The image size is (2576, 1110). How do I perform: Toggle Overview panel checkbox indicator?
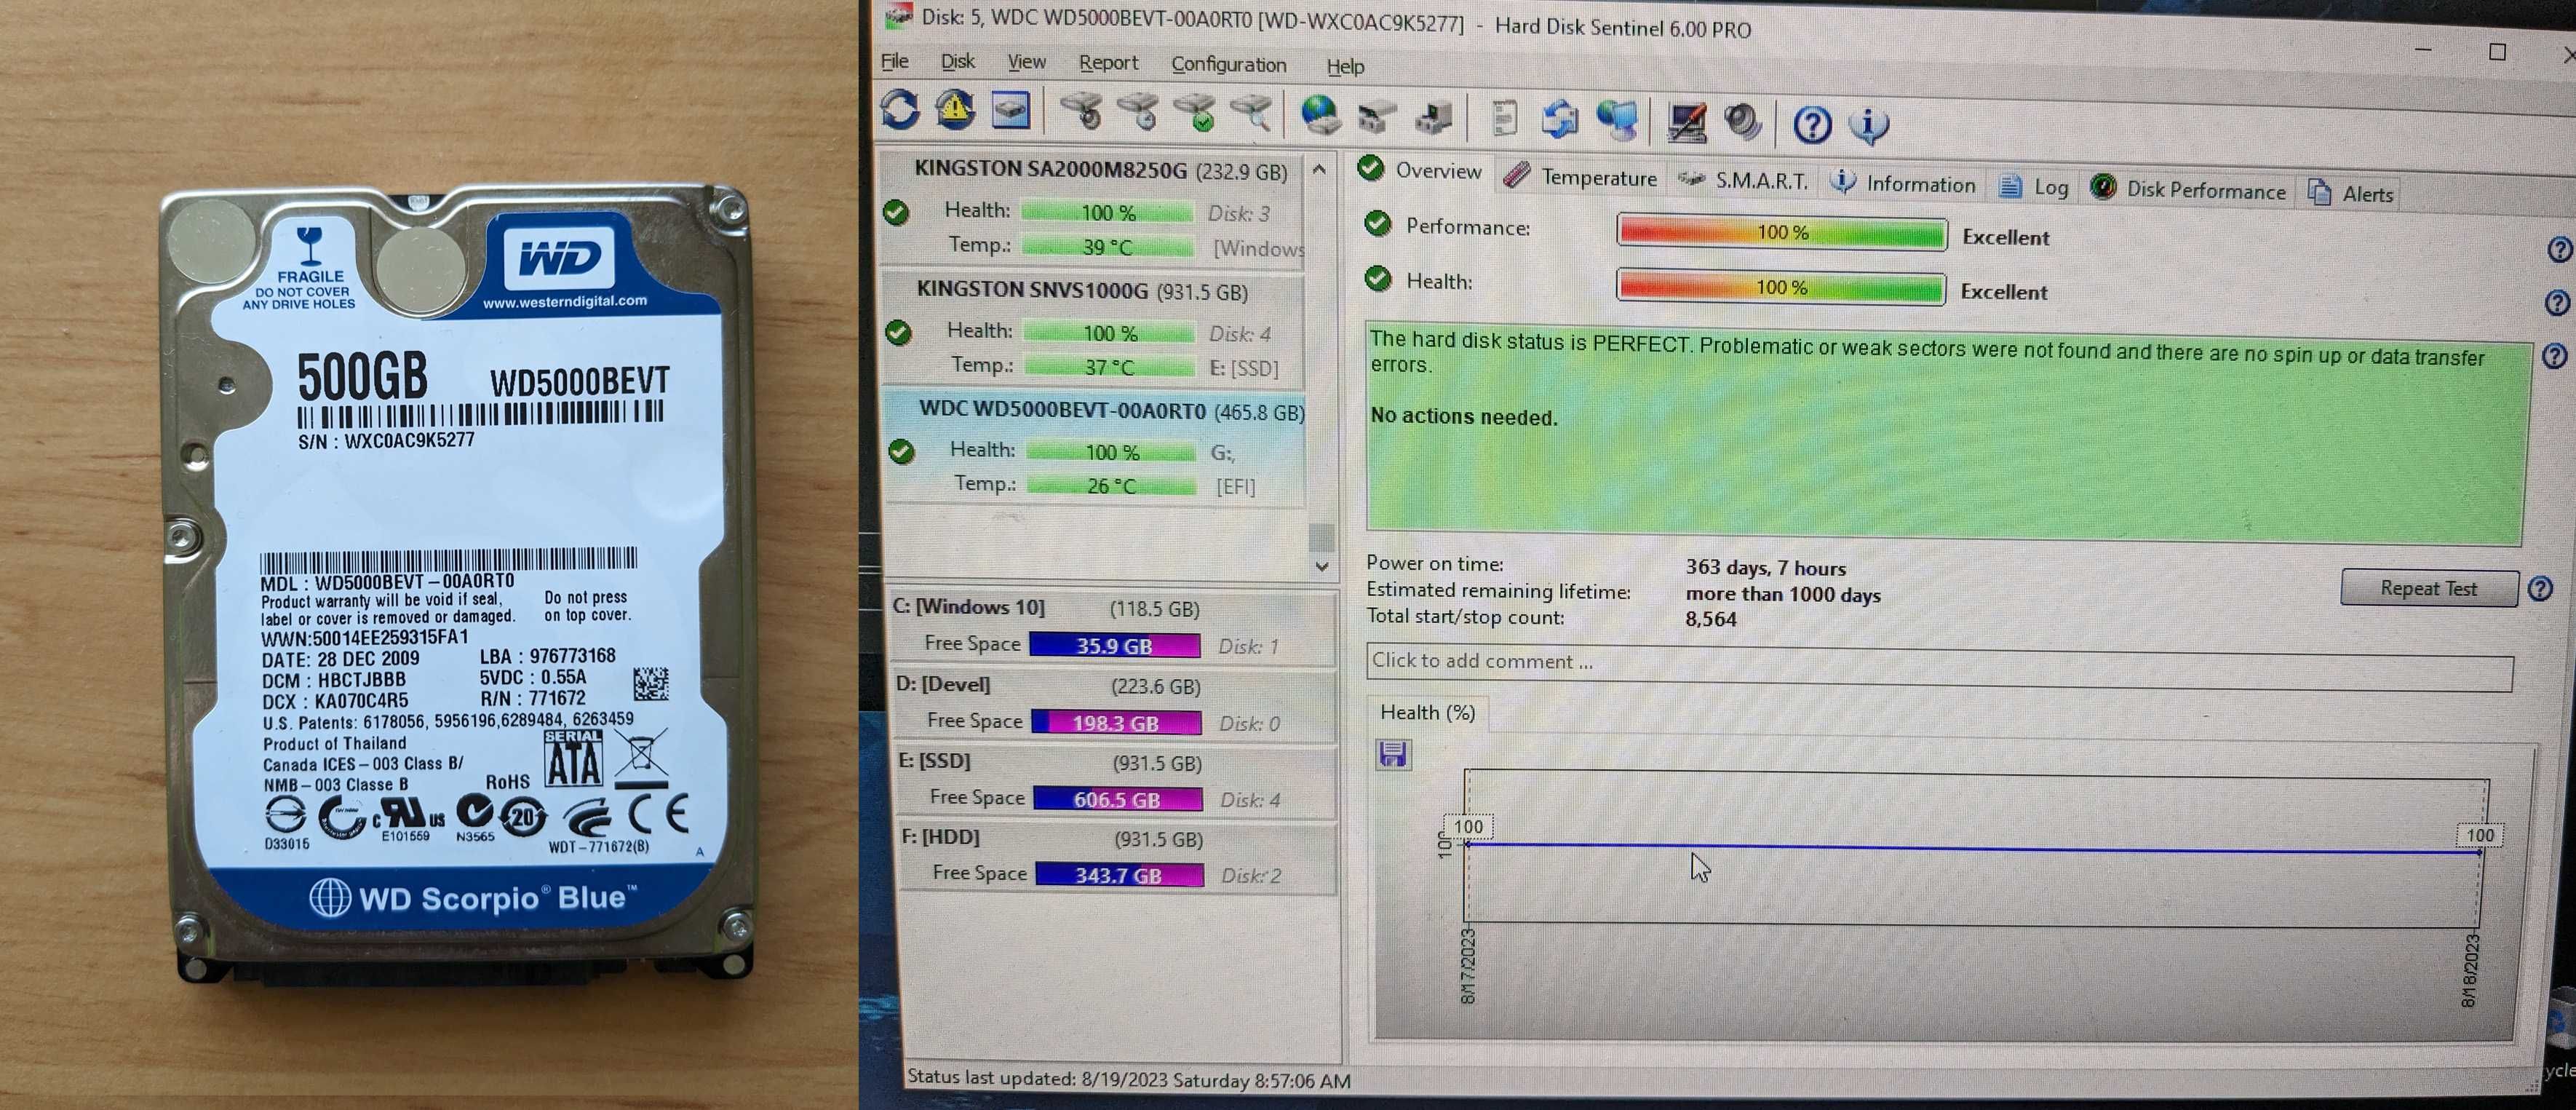click(x=1372, y=179)
